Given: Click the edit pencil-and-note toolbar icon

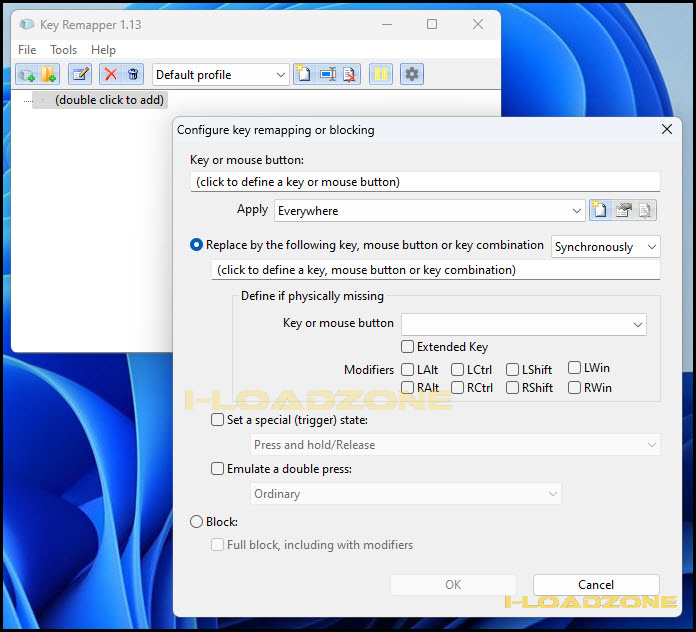Looking at the screenshot, I should tap(80, 74).
